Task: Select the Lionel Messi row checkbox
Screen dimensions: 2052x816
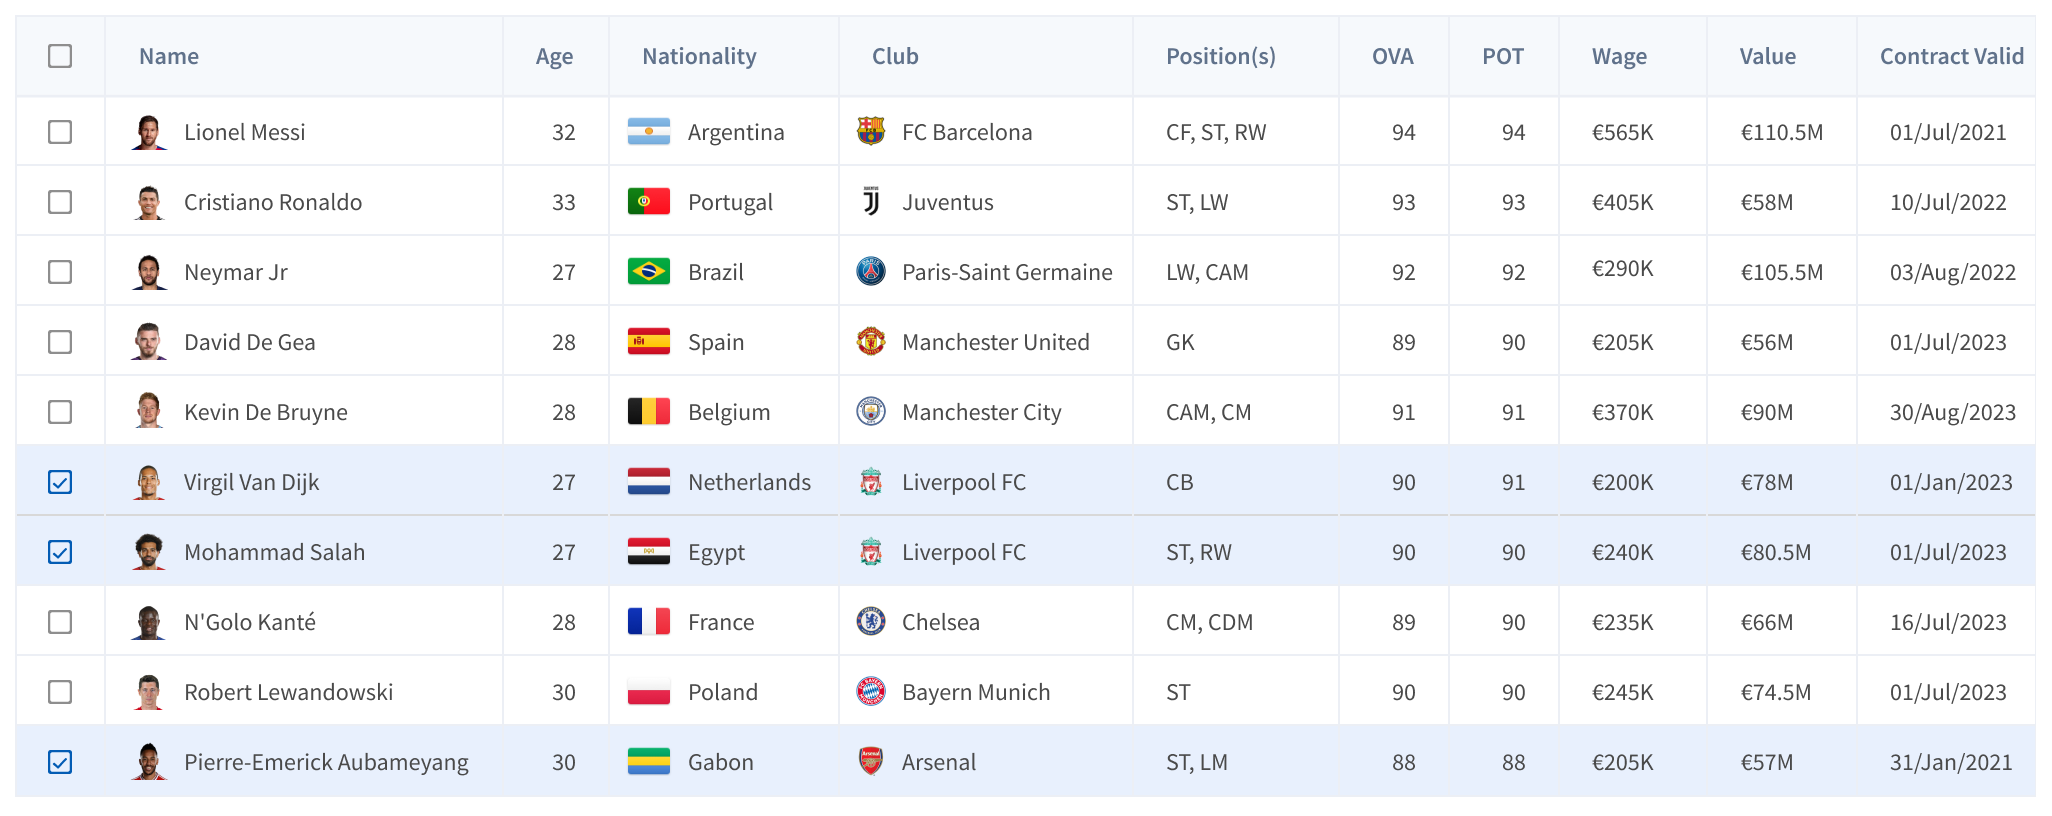Action: click(60, 132)
